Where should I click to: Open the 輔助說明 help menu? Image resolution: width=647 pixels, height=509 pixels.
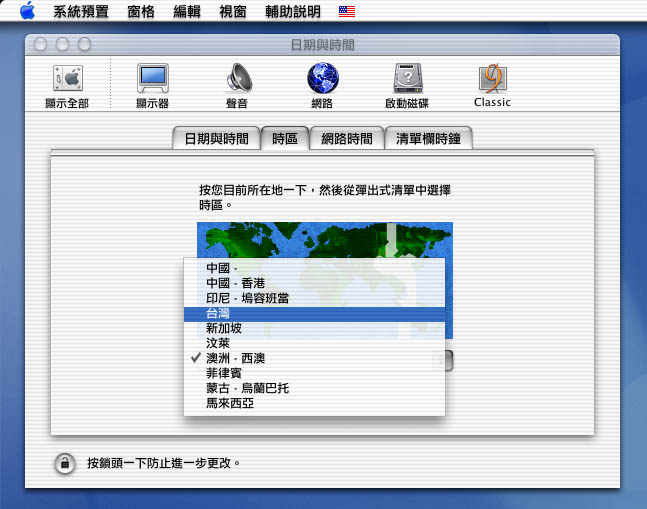(293, 11)
